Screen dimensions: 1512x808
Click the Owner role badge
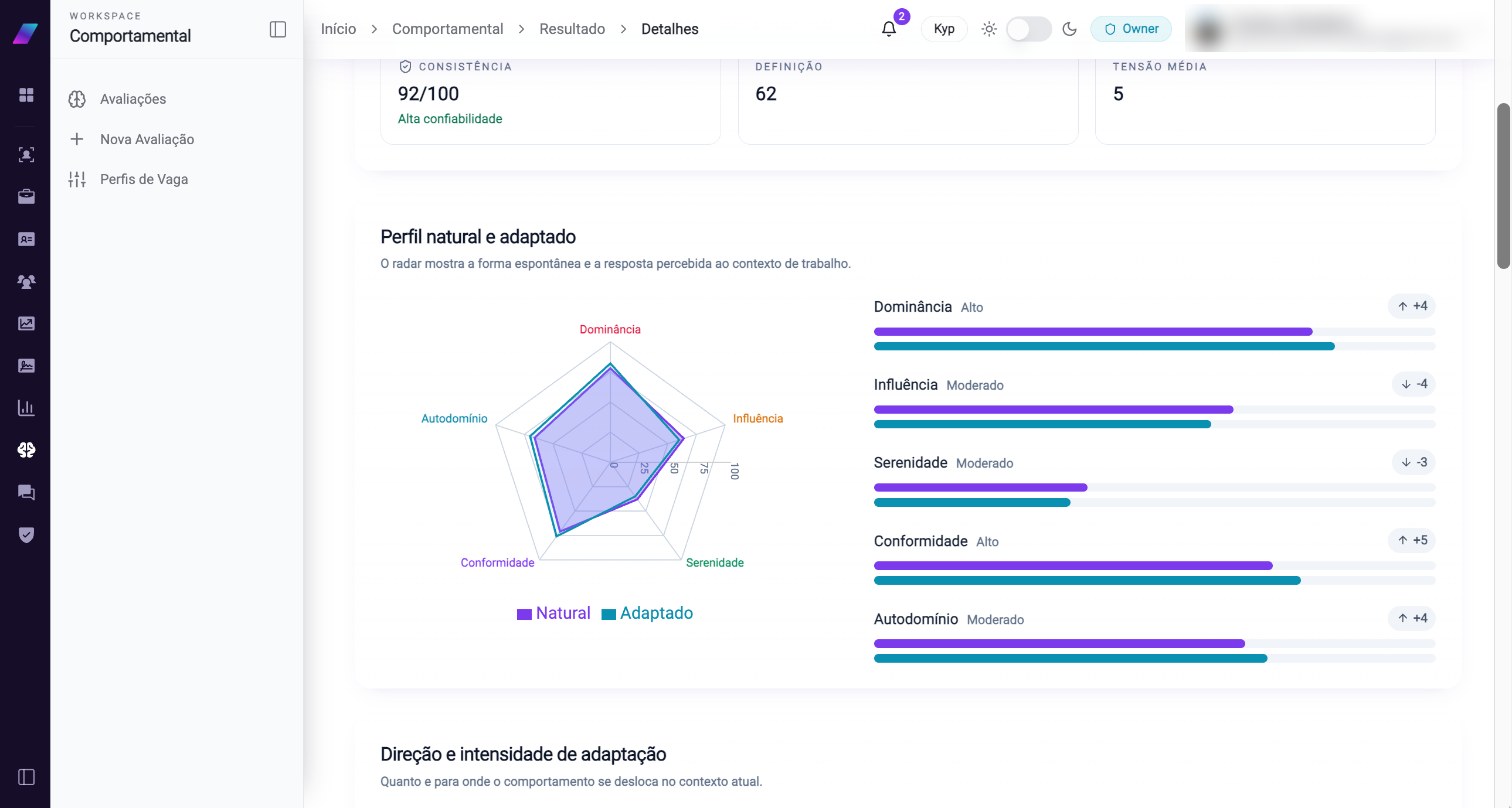[1131, 29]
